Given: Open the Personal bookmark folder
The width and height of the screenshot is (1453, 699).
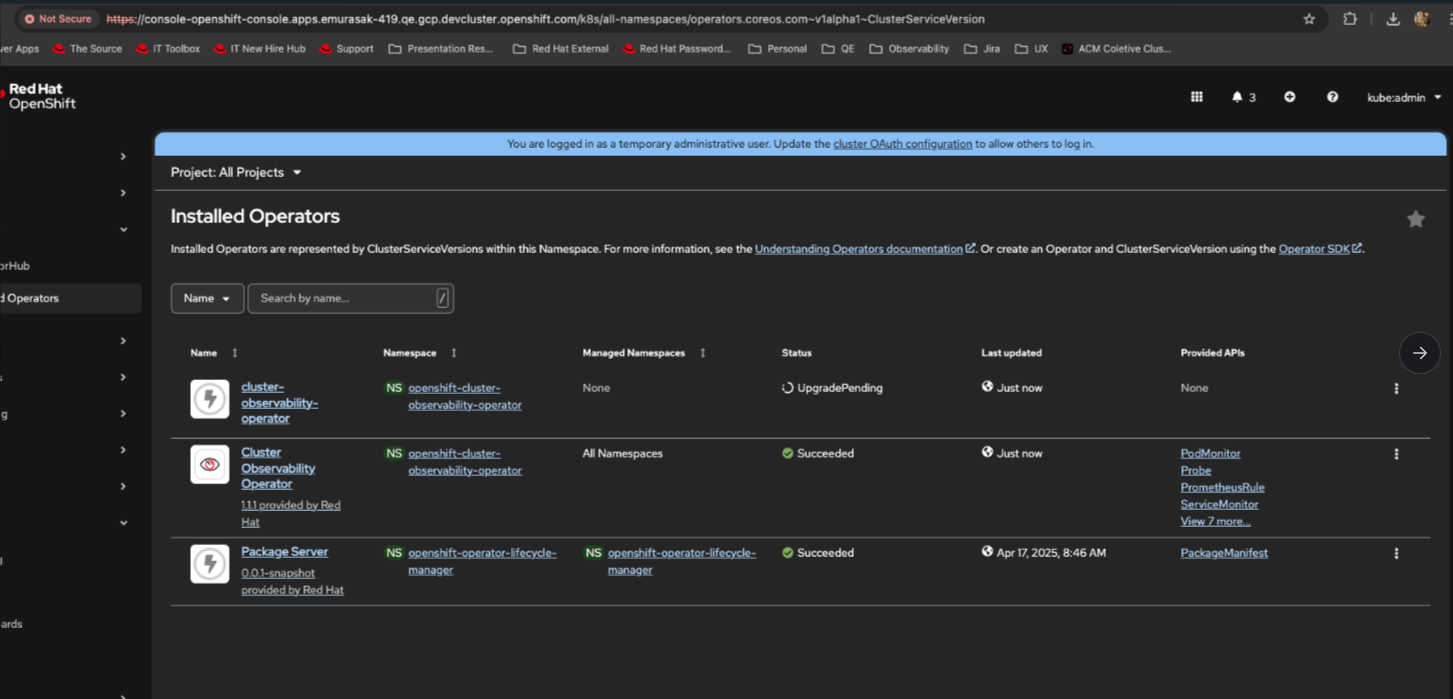Looking at the screenshot, I should tap(777, 48).
